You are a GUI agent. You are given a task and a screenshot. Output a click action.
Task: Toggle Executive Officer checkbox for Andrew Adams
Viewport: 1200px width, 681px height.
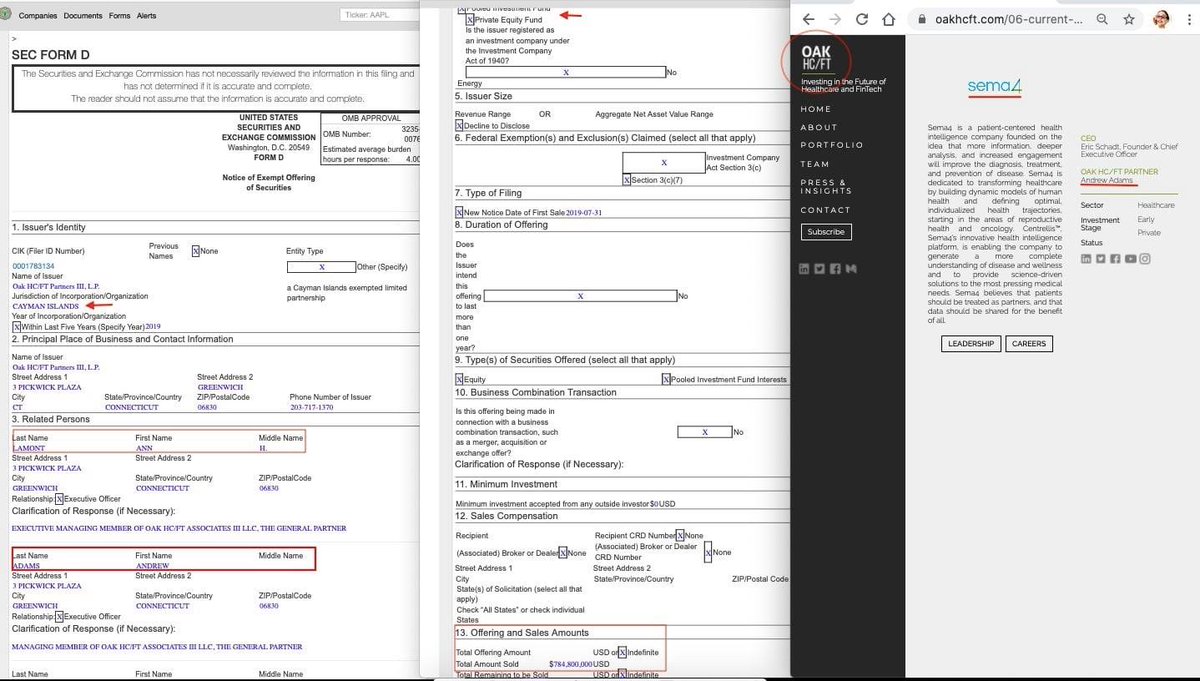pyautogui.click(x=59, y=617)
